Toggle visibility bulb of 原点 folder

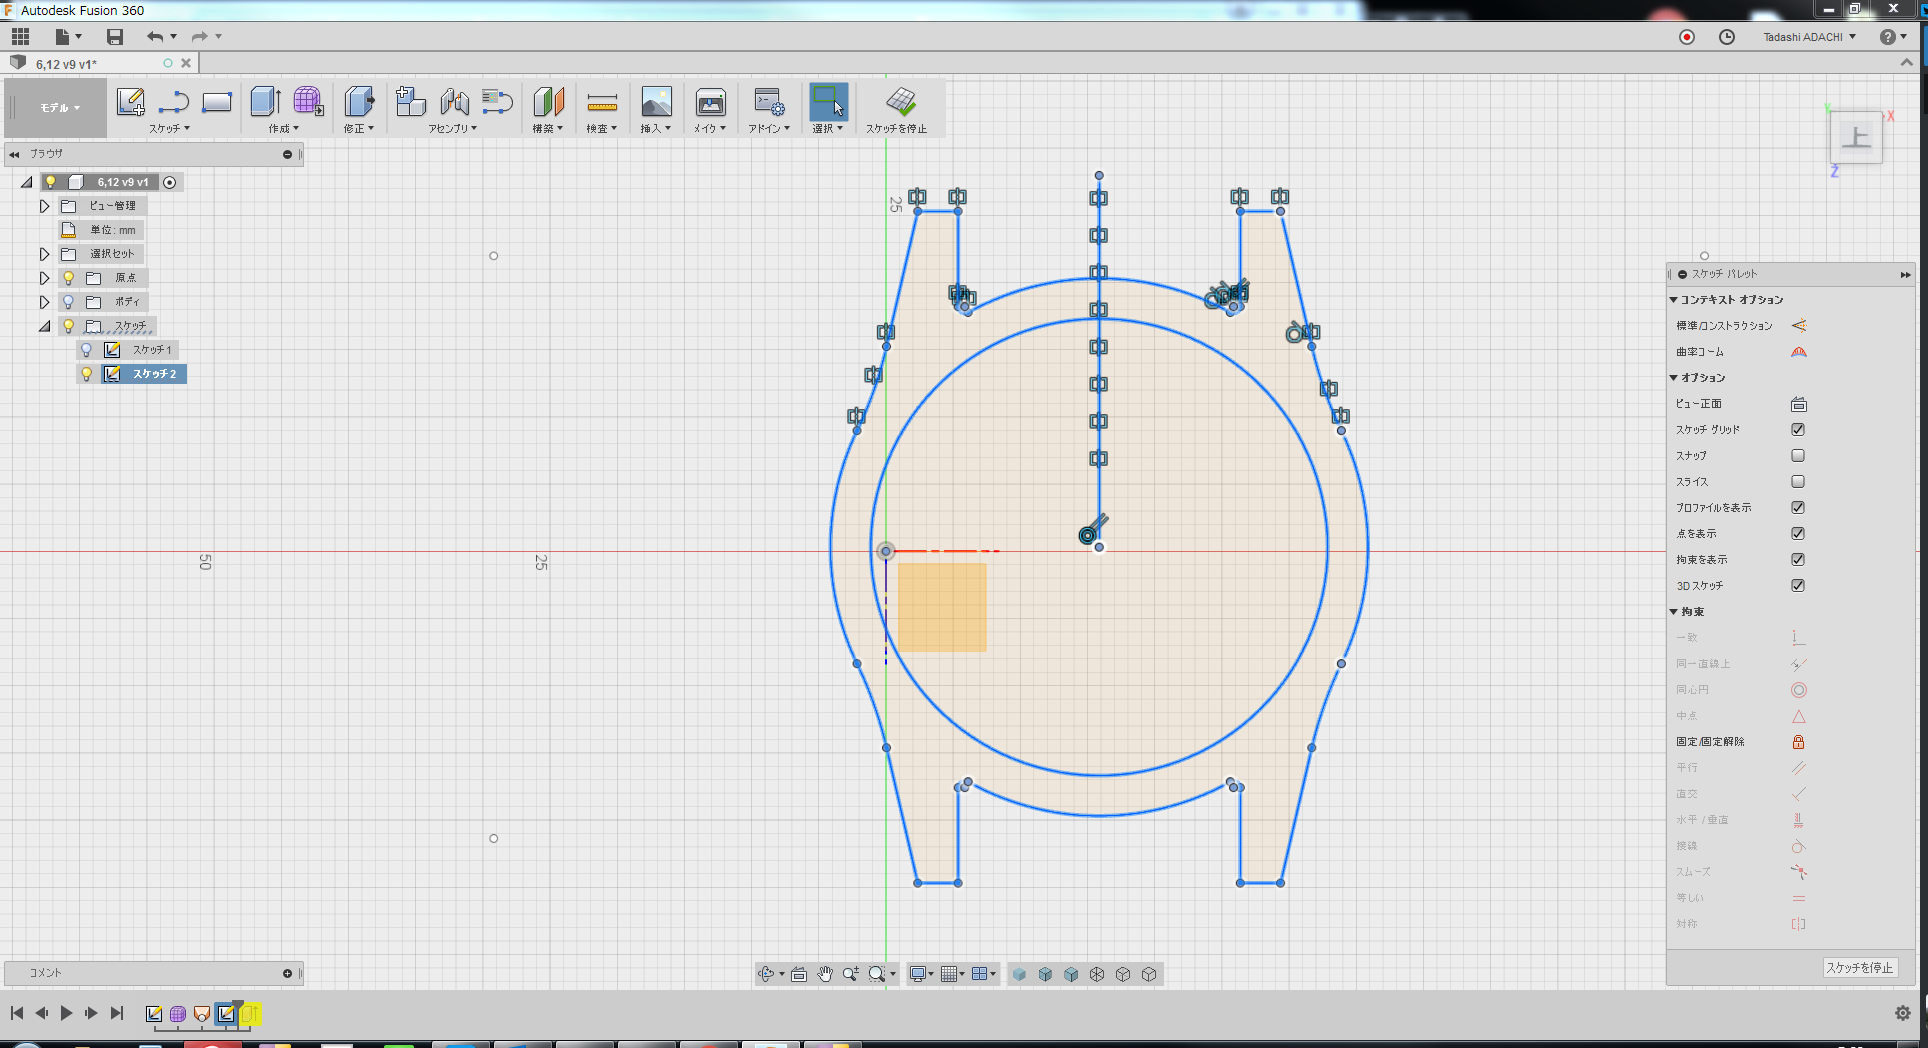click(x=69, y=278)
